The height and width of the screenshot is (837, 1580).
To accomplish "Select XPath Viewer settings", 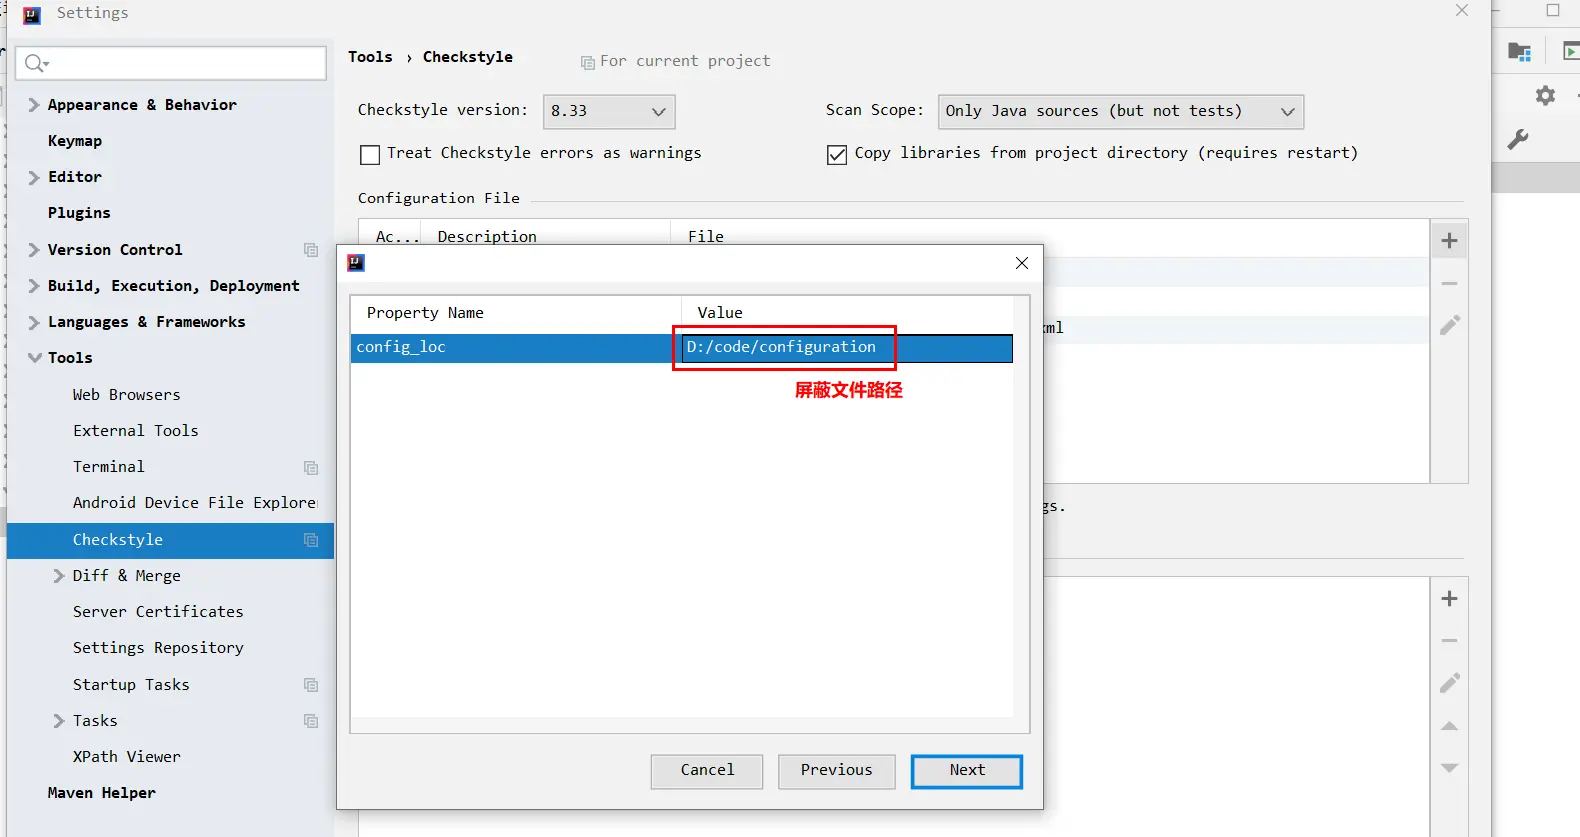I will point(127,757).
